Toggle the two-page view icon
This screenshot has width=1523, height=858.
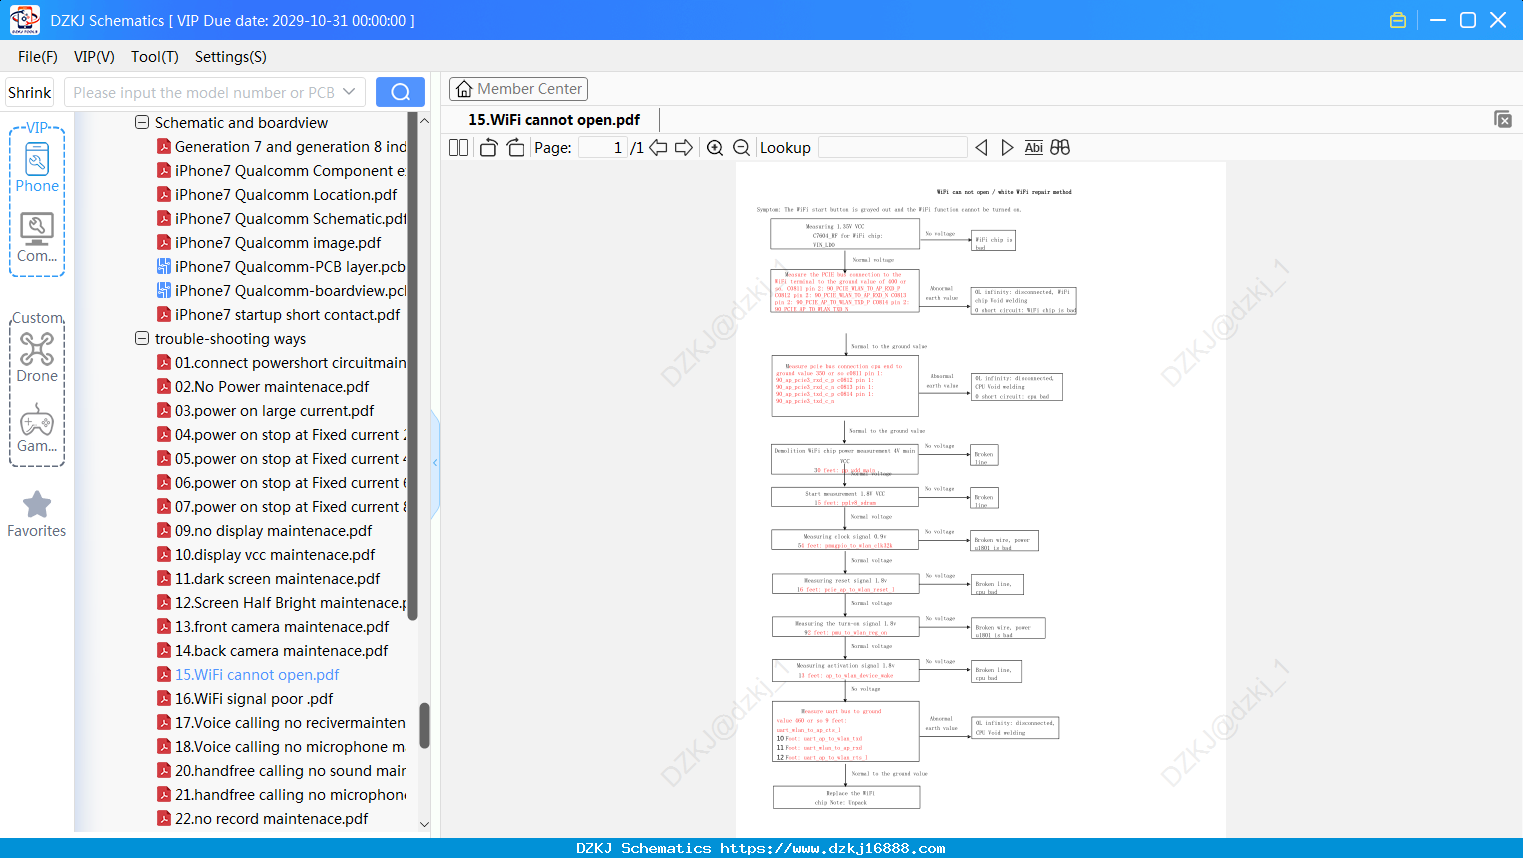[458, 148]
